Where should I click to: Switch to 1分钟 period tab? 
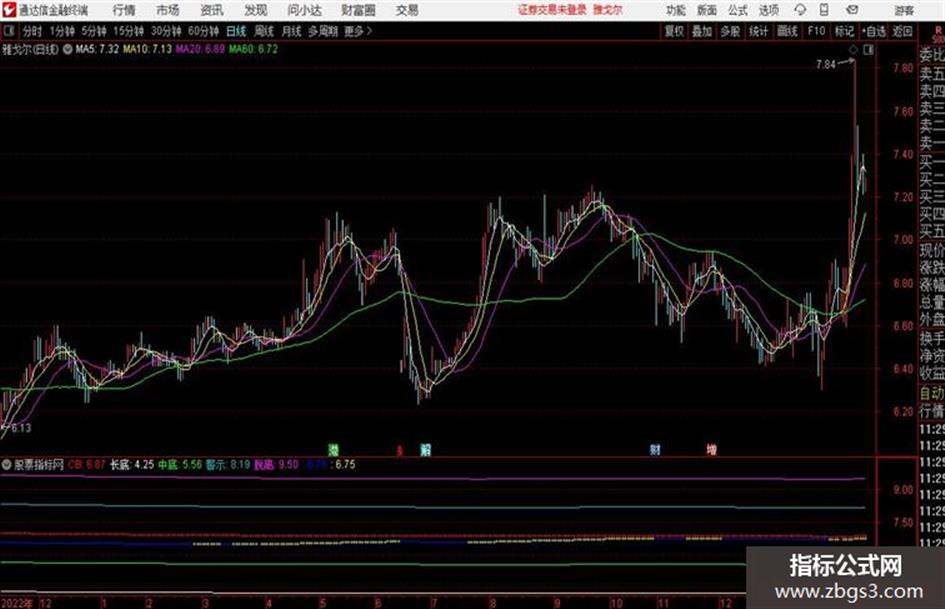[61, 31]
